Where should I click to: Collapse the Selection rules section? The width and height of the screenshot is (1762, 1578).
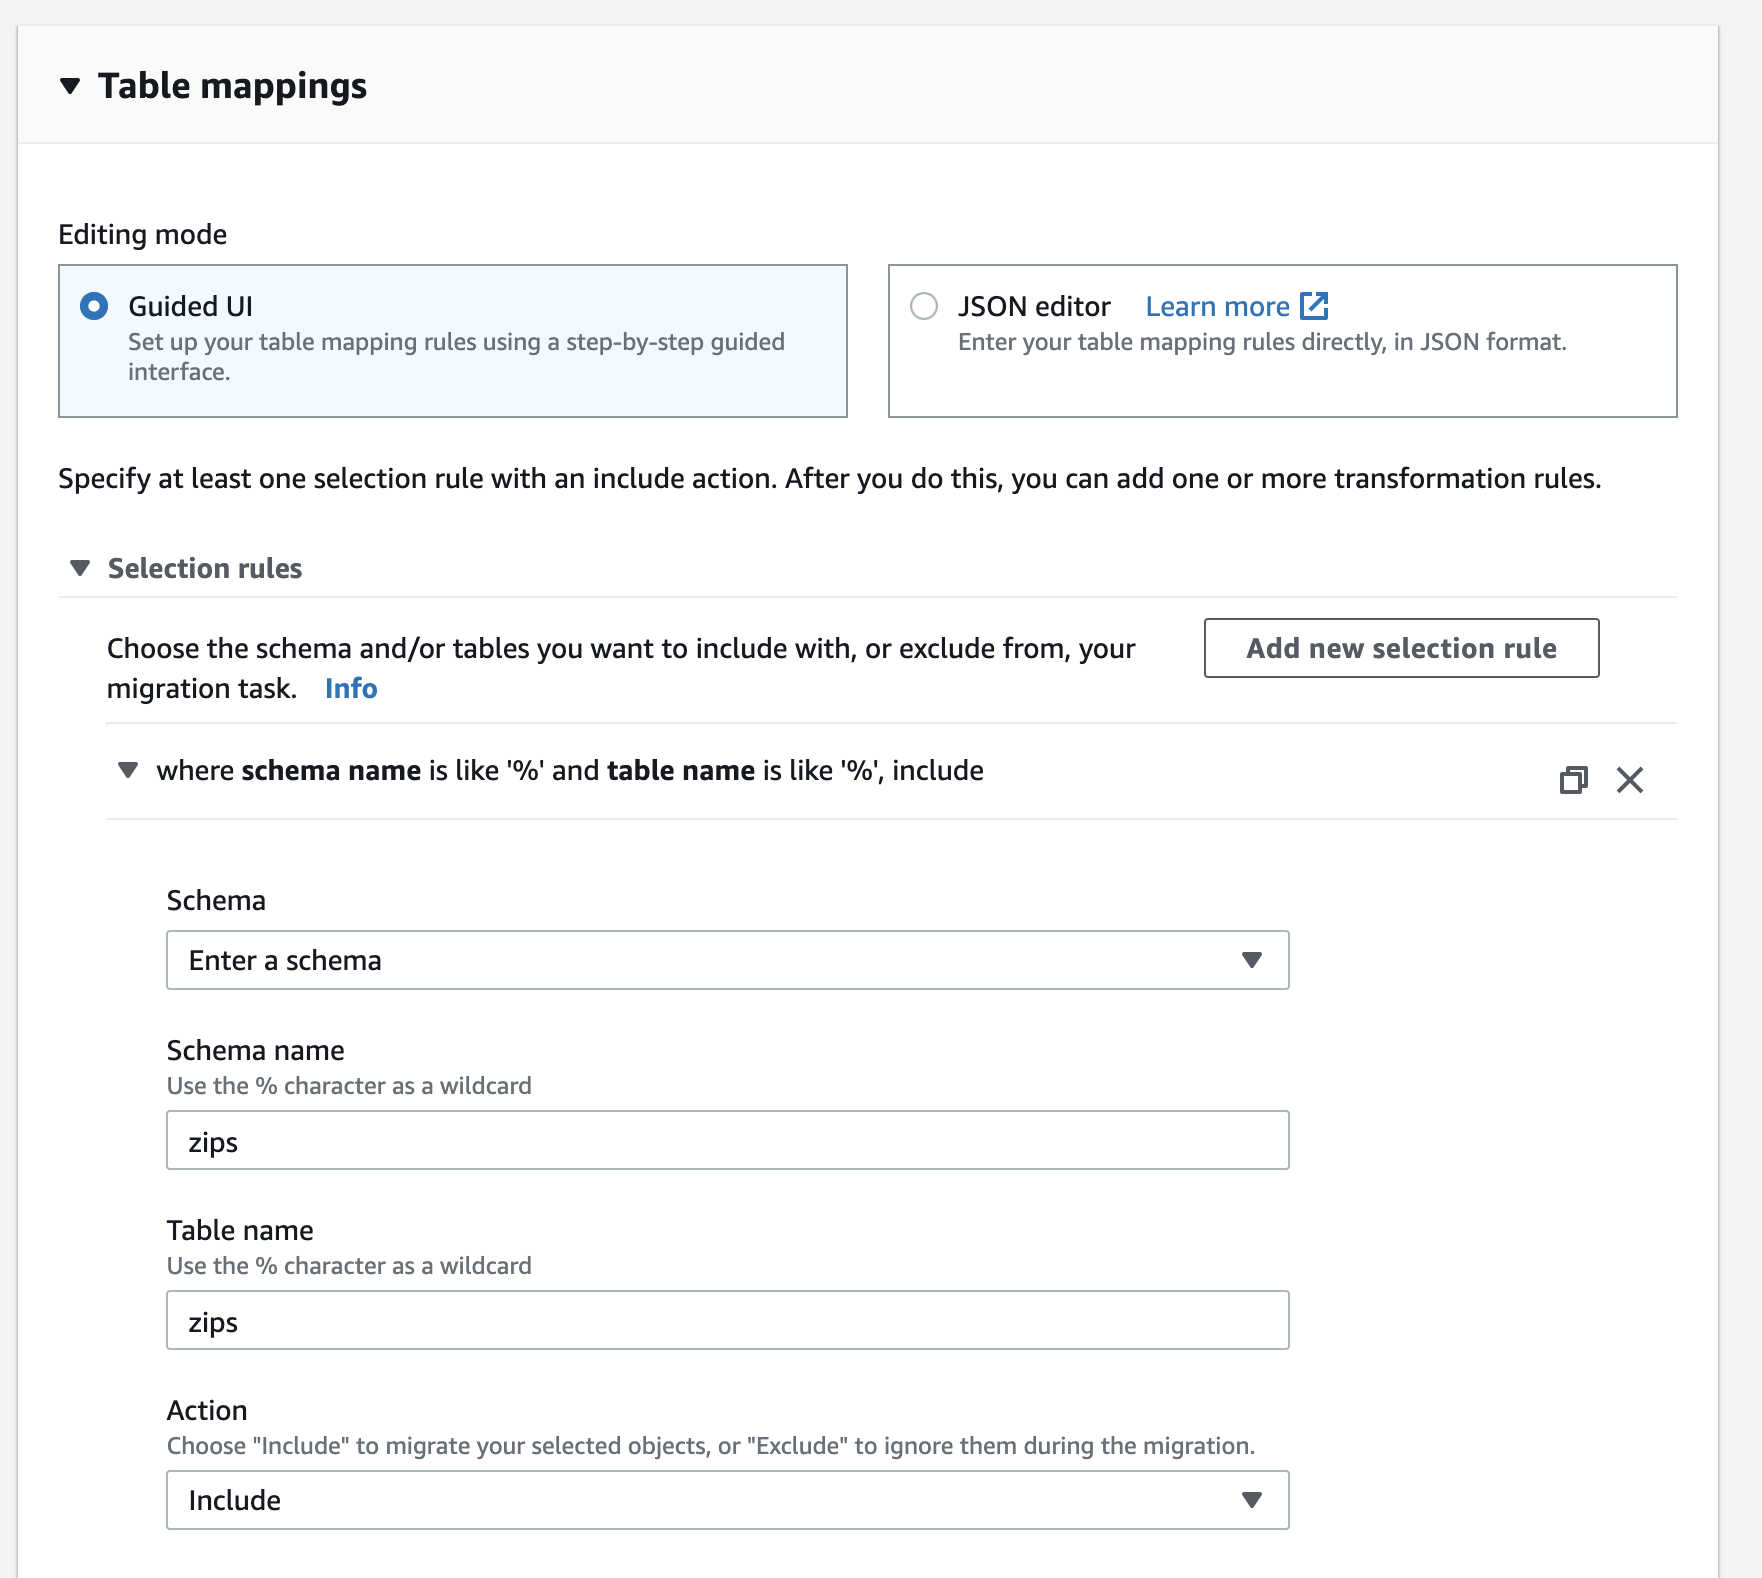(x=79, y=568)
